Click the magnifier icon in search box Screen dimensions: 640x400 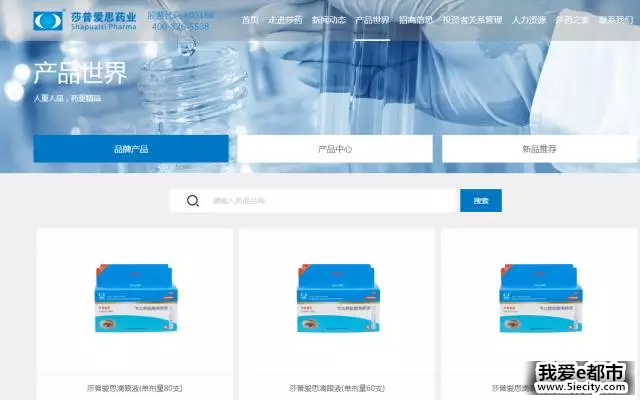[193, 200]
